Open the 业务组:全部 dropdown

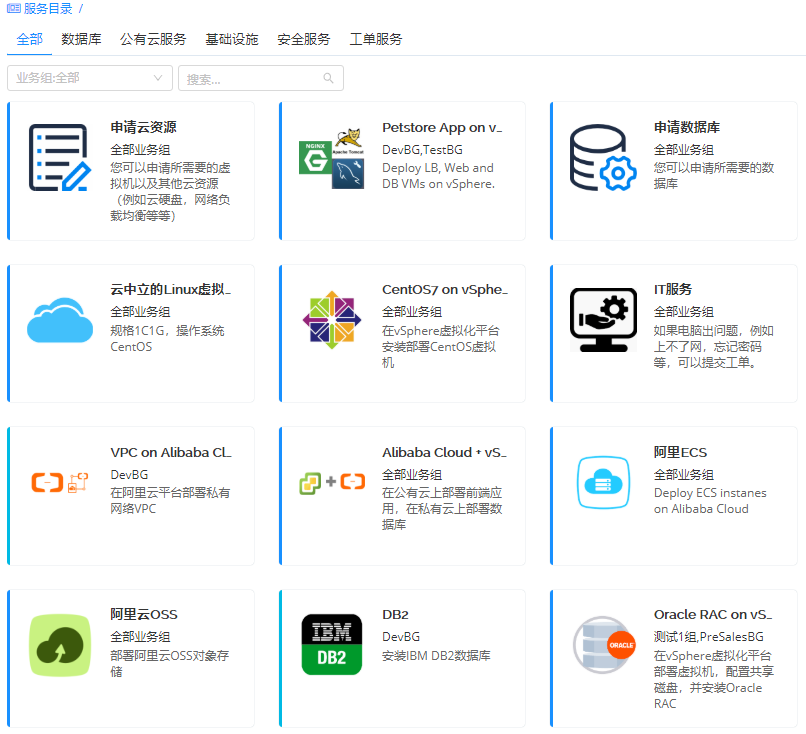click(x=89, y=78)
